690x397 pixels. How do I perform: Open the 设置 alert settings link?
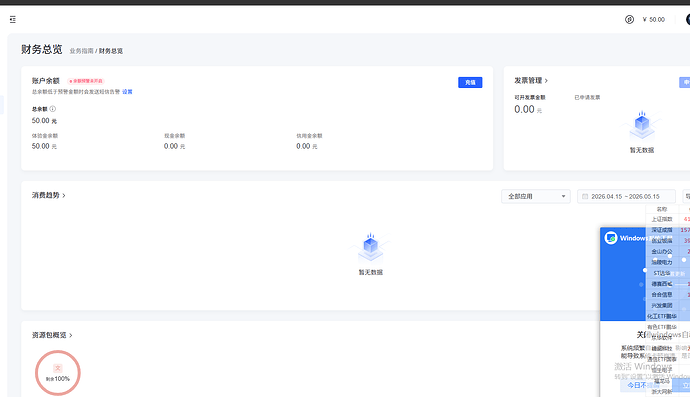click(127, 92)
